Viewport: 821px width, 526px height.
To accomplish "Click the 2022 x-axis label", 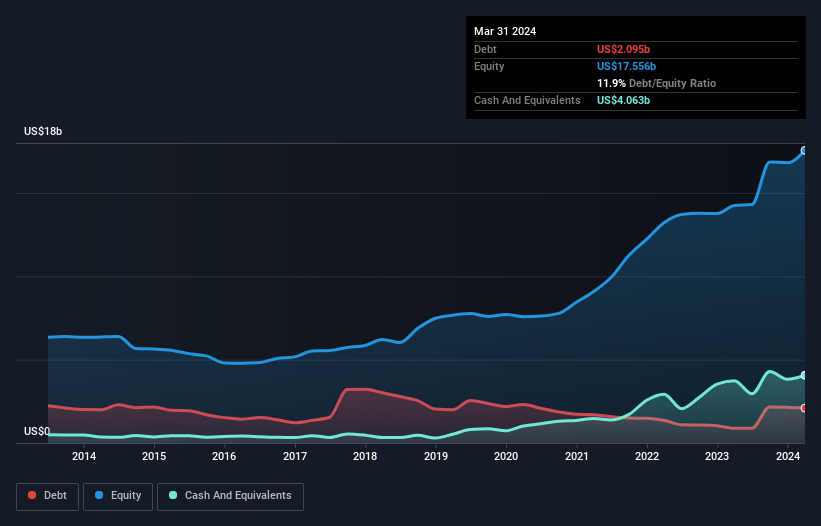I will pos(647,456).
